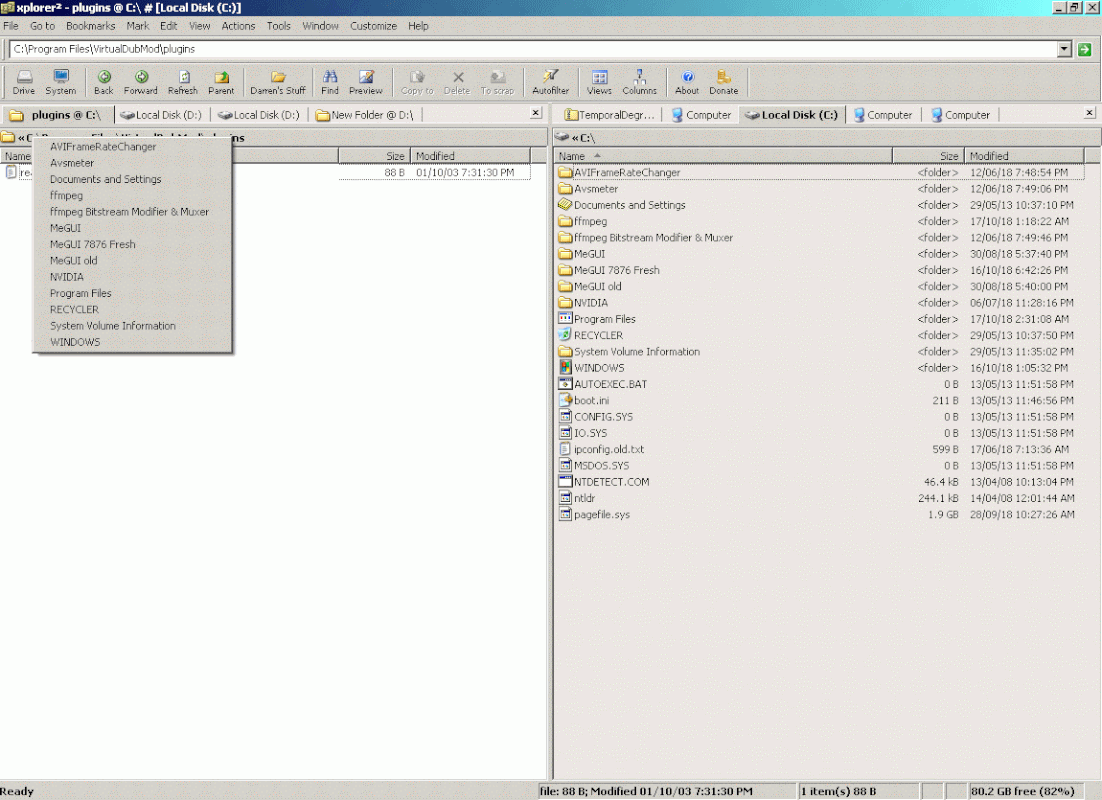Select the AVIFrameRateChanger folder icon in right pane
Screen dimensions: 1102x800
pos(565,172)
